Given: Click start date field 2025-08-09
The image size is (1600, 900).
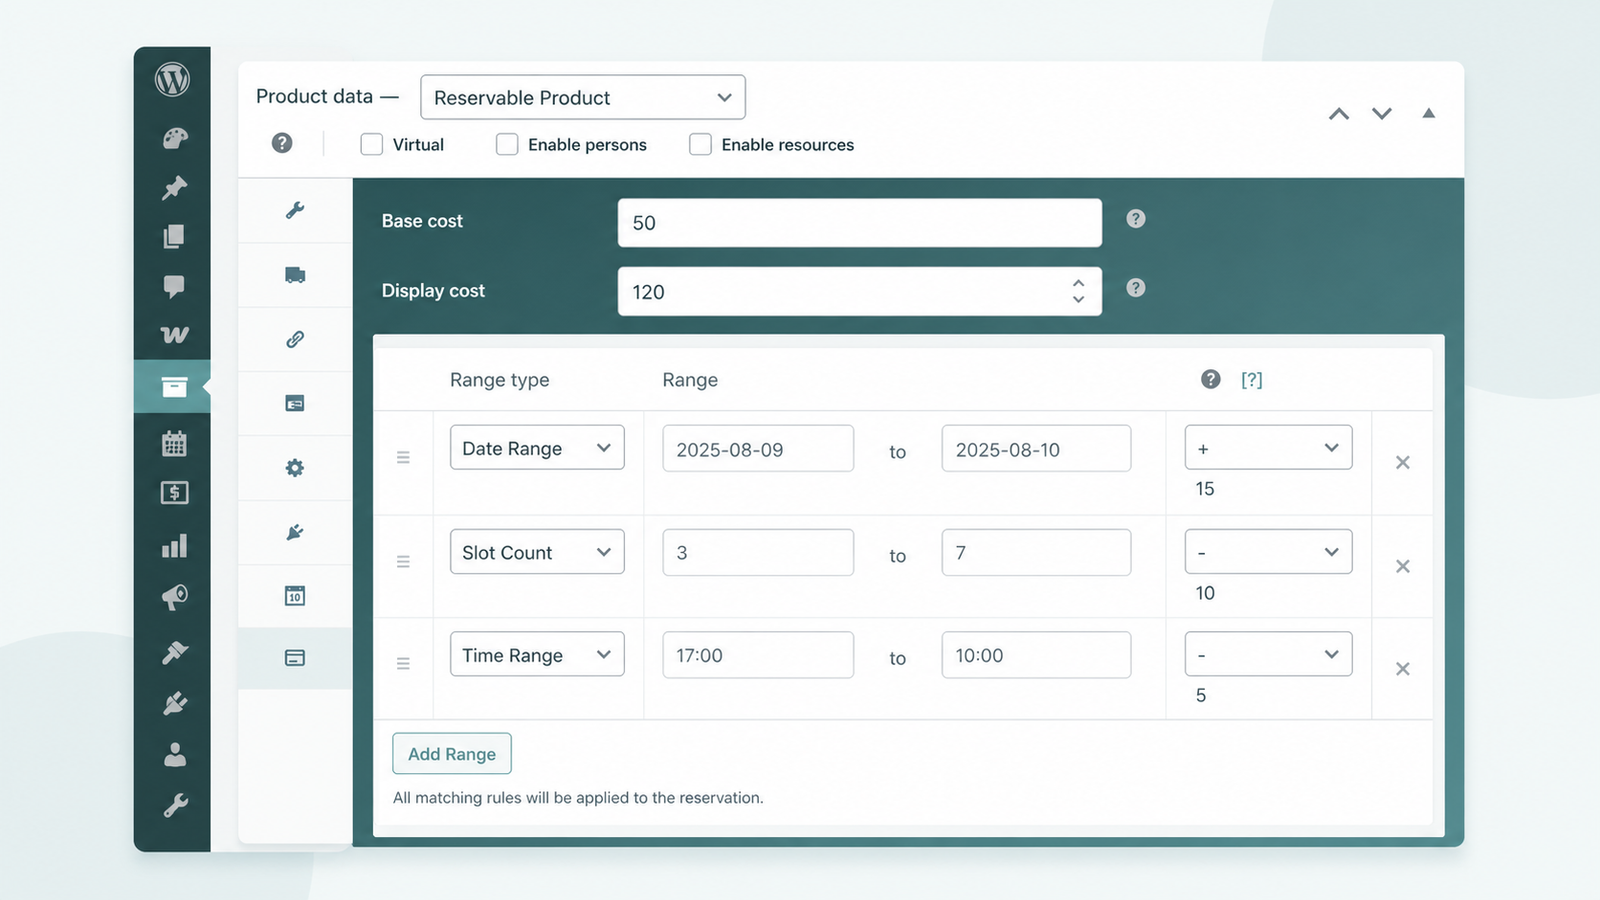Looking at the screenshot, I should coord(758,449).
